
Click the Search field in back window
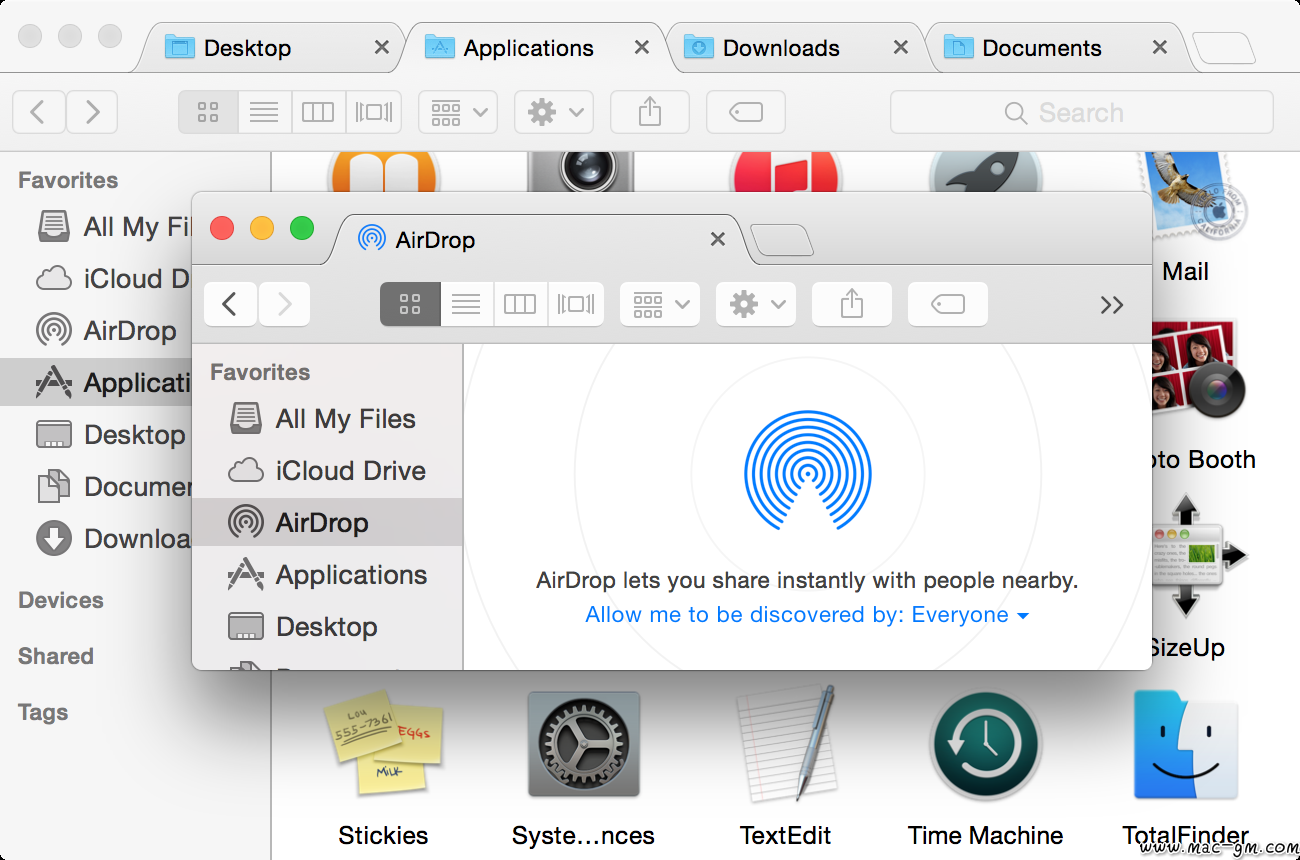(x=1081, y=112)
